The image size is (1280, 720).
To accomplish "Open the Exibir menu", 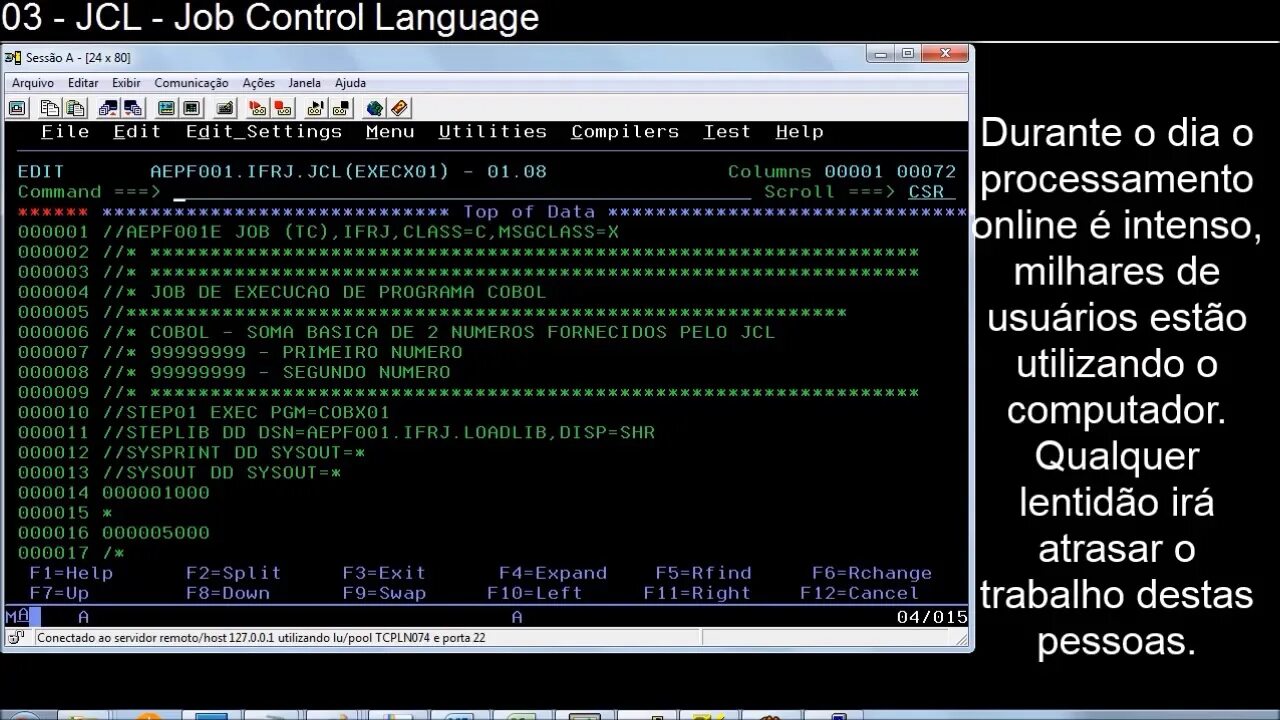I will pos(126,83).
